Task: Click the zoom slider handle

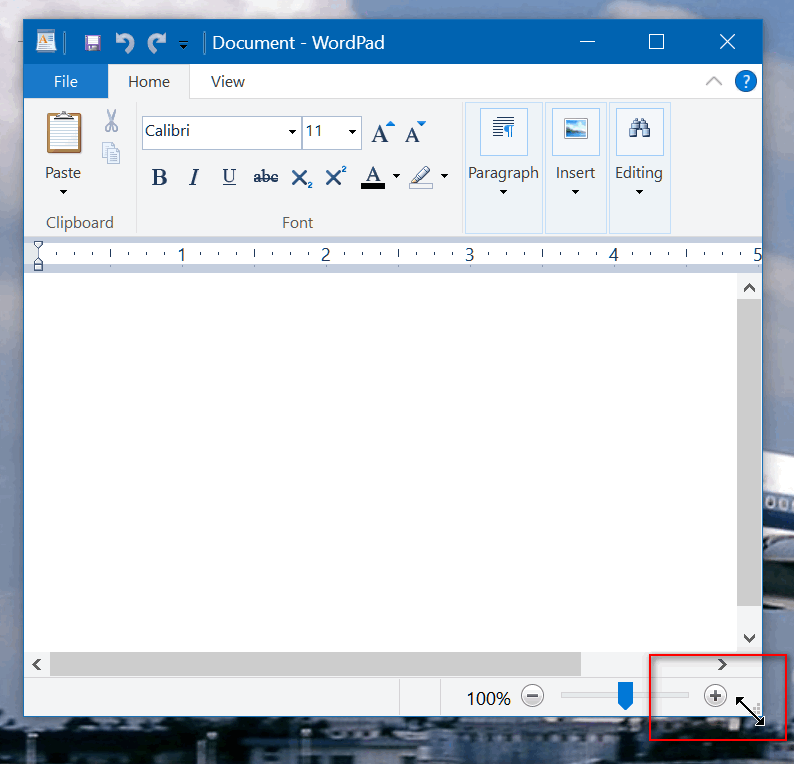Action: 626,696
